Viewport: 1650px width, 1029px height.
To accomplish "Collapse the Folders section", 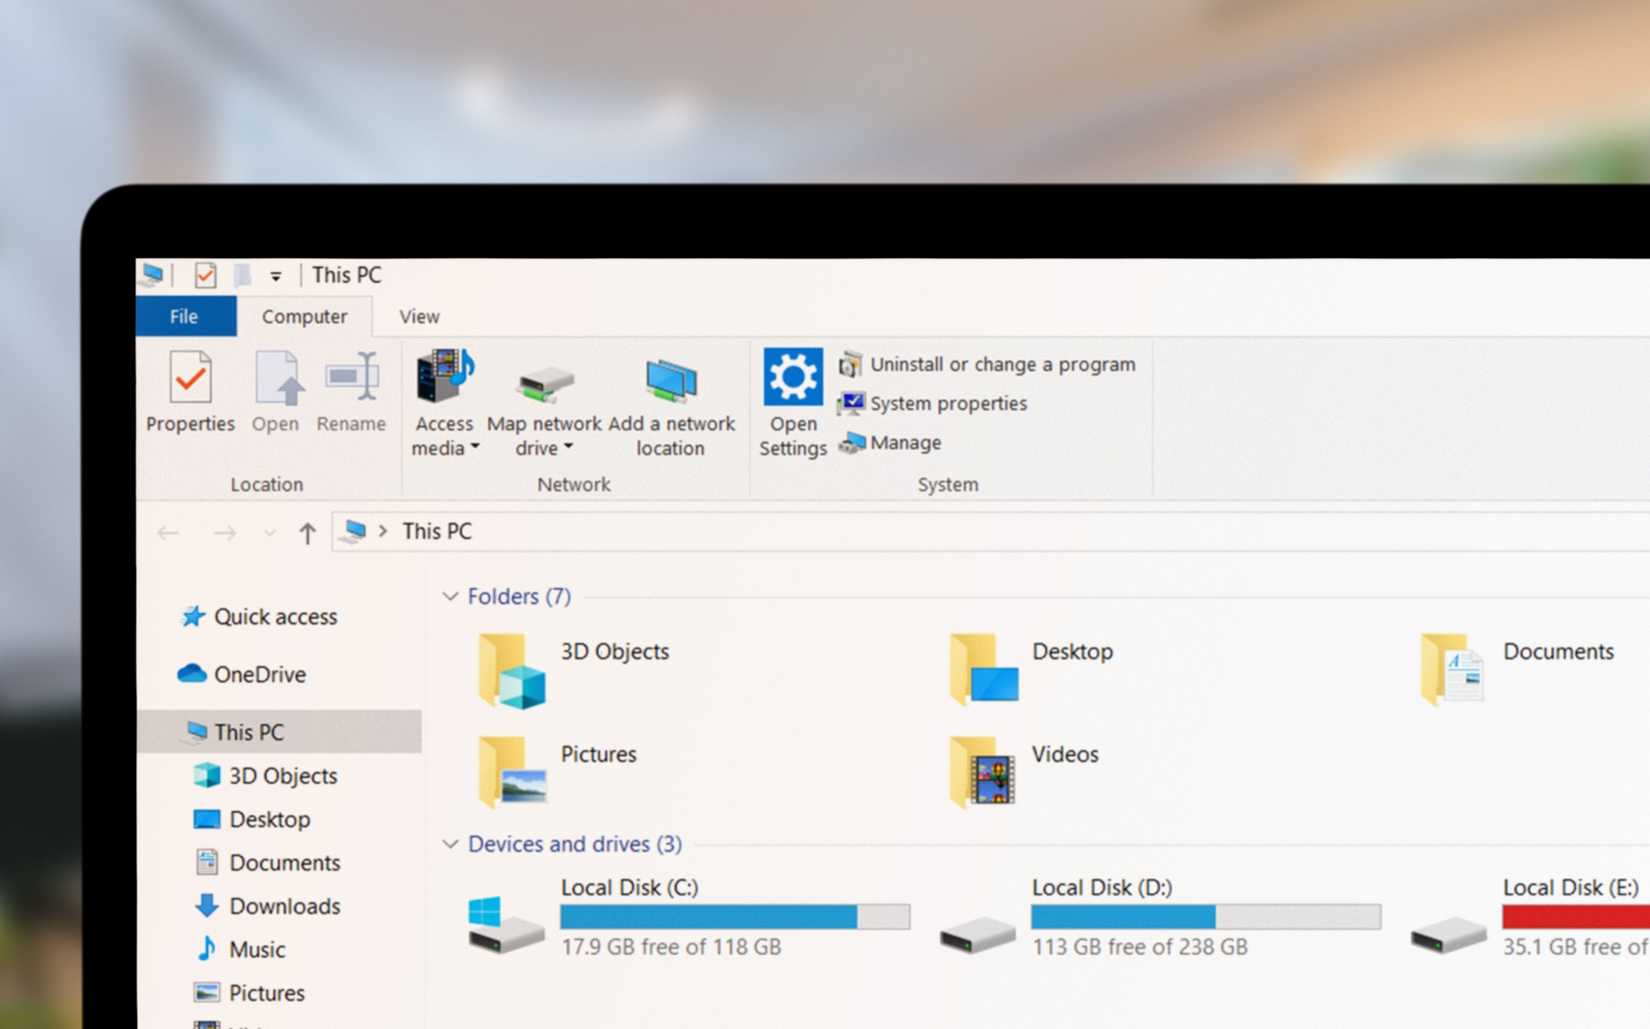I will tap(450, 596).
